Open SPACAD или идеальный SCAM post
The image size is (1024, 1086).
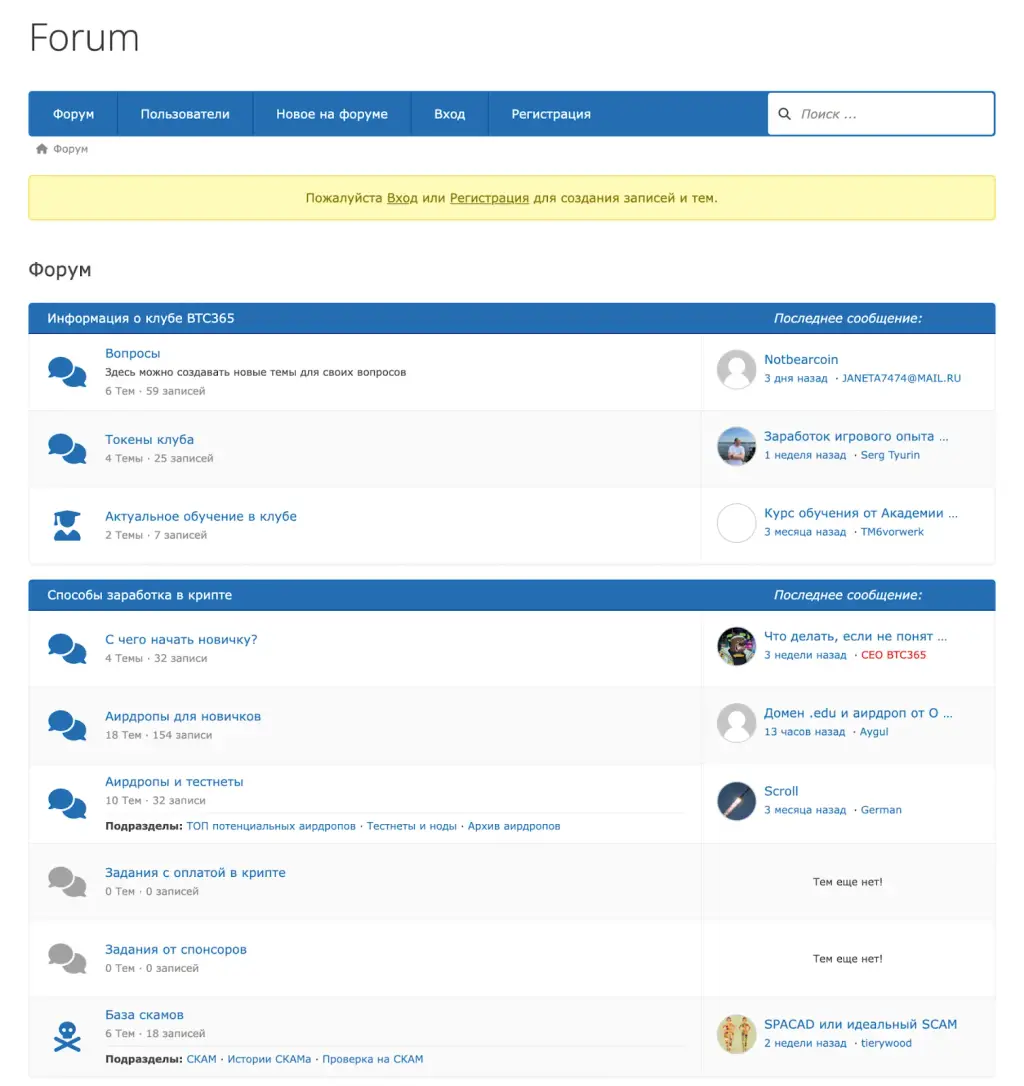pyautogui.click(x=860, y=1024)
